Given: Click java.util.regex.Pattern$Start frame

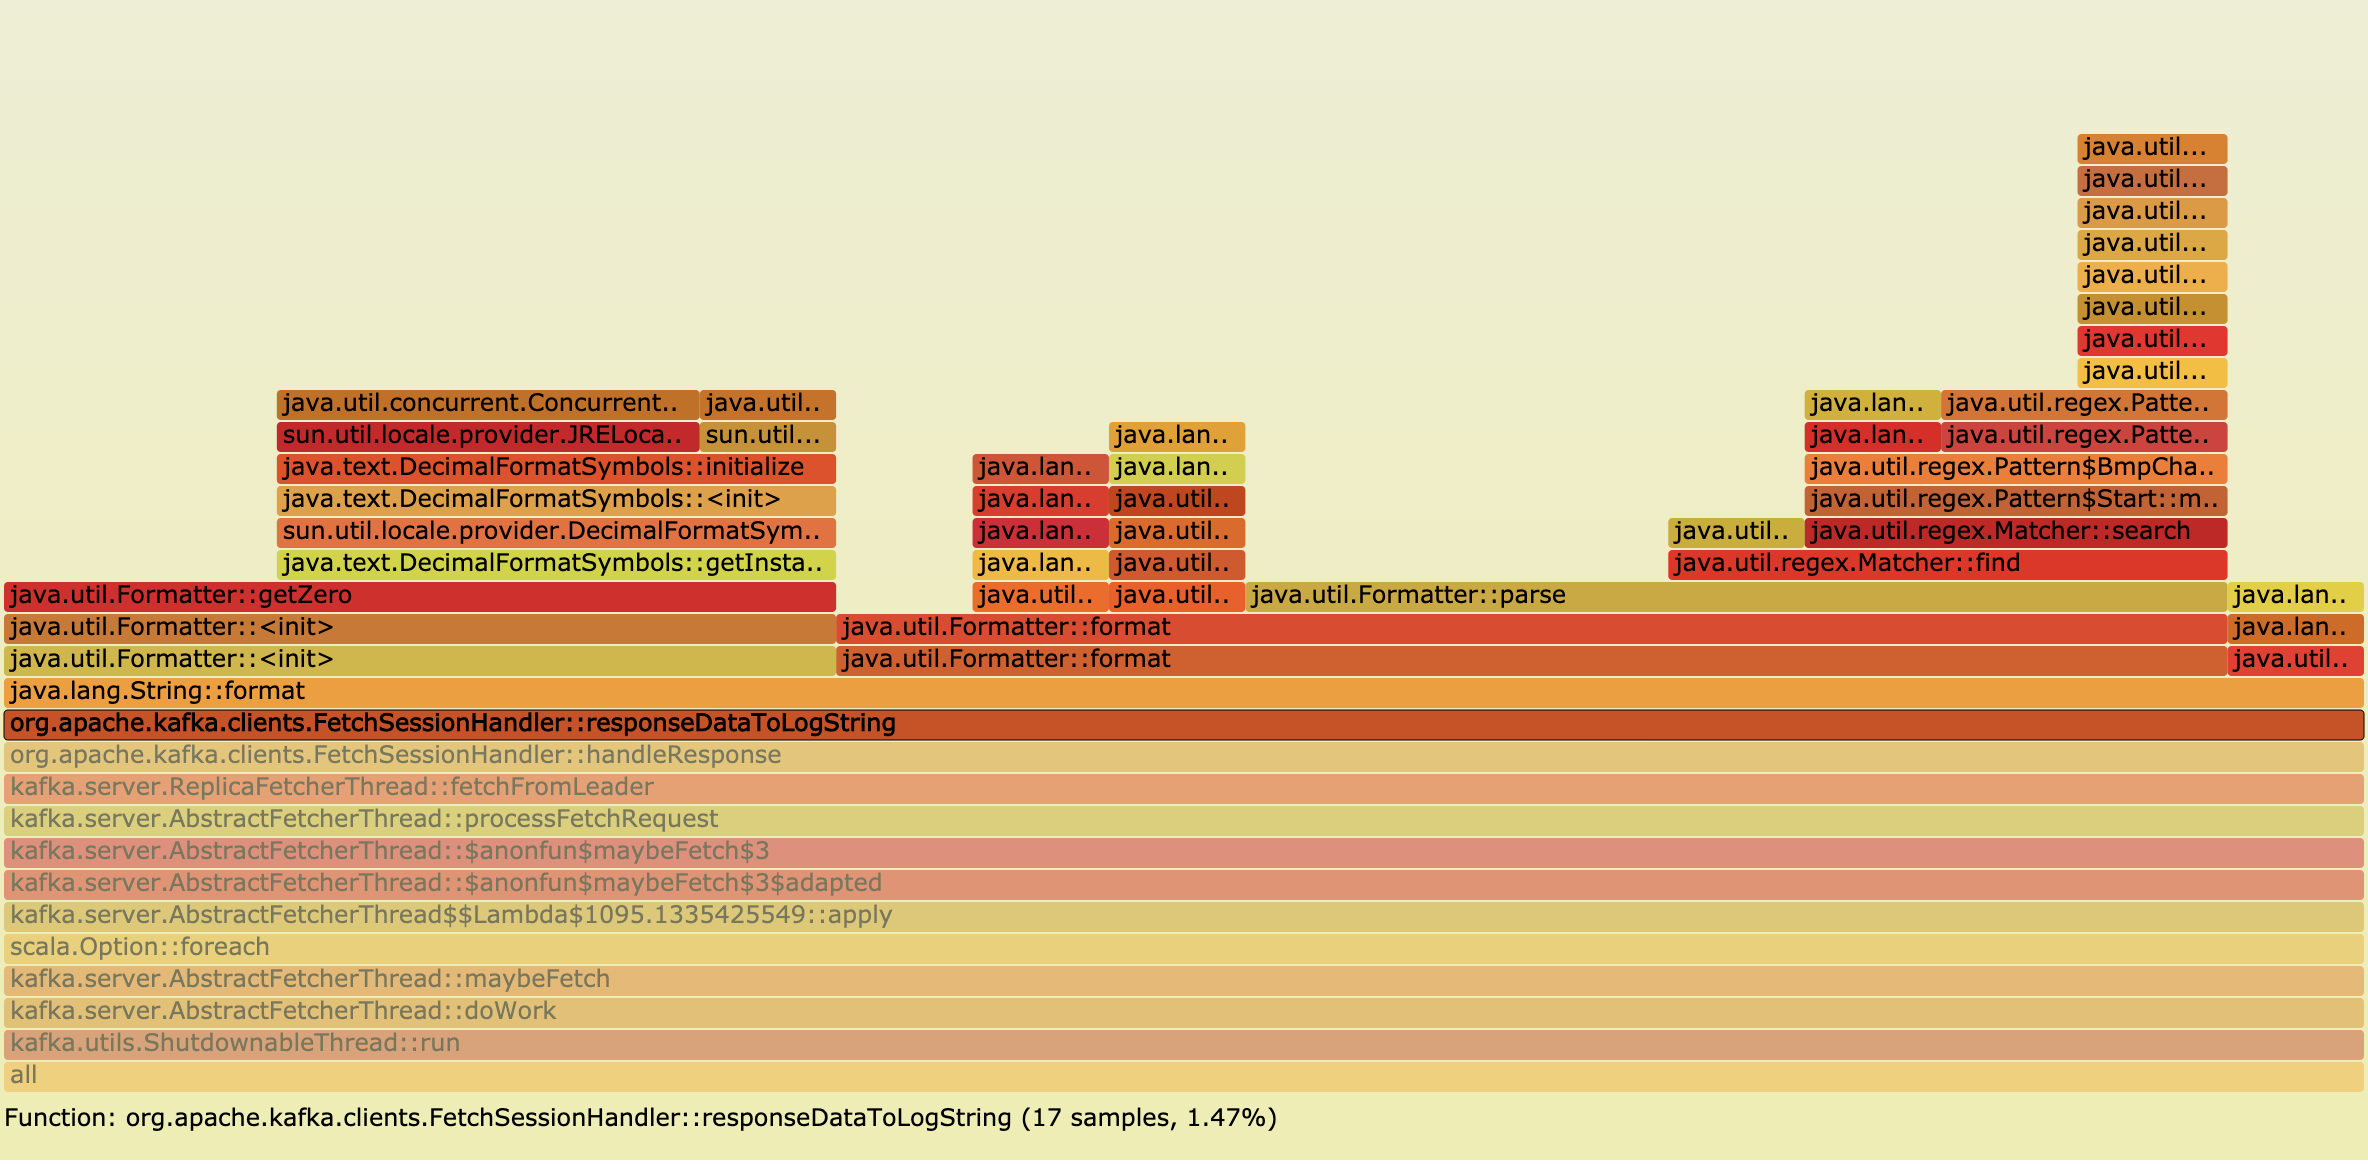Looking at the screenshot, I should (x=2016, y=500).
